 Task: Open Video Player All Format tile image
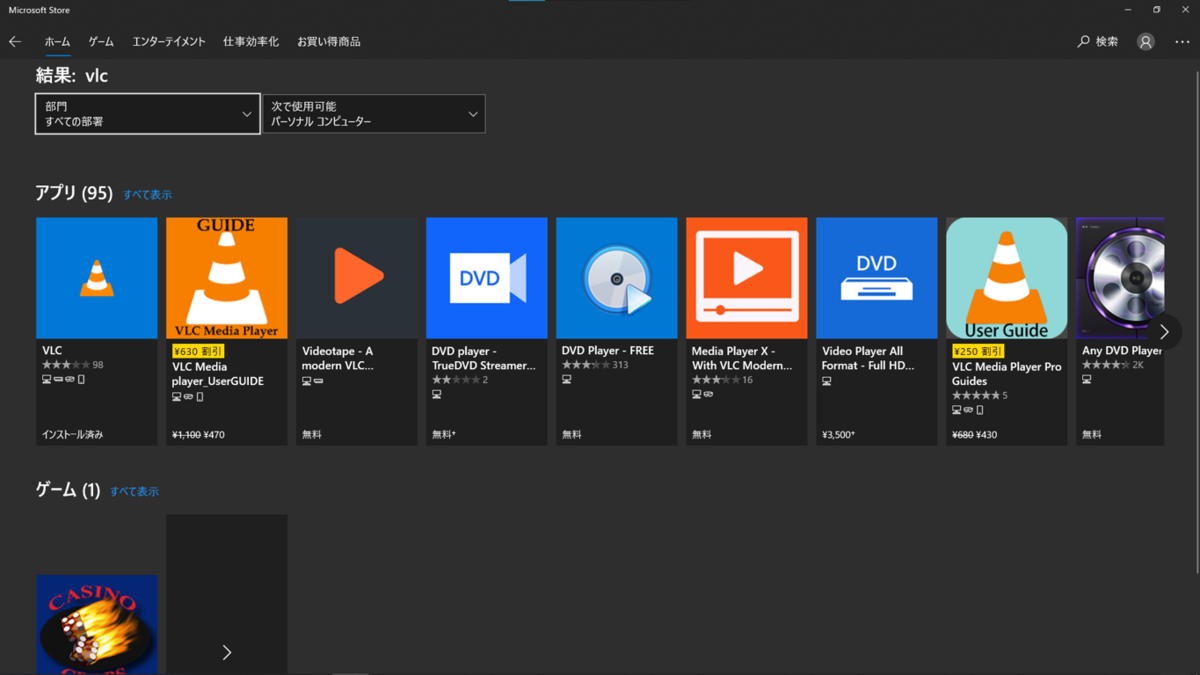point(877,278)
